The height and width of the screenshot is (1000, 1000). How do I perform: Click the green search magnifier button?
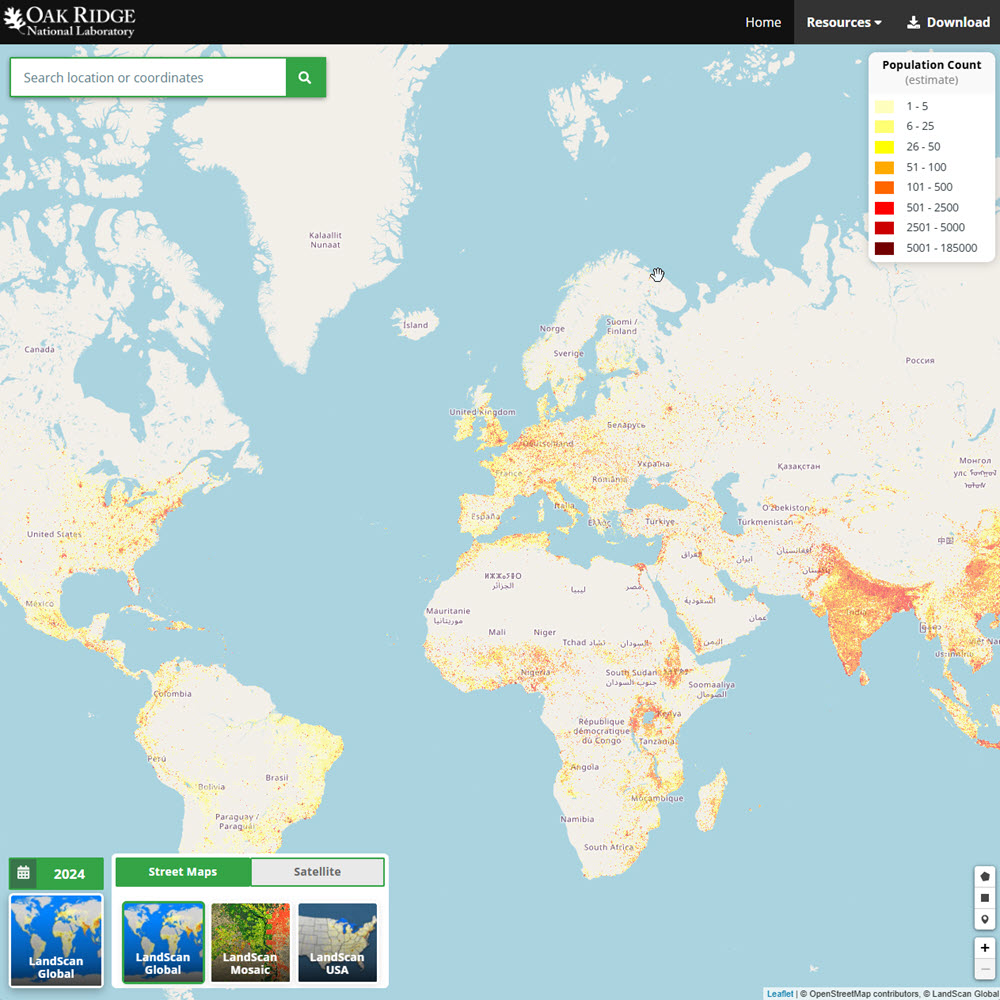click(x=305, y=77)
